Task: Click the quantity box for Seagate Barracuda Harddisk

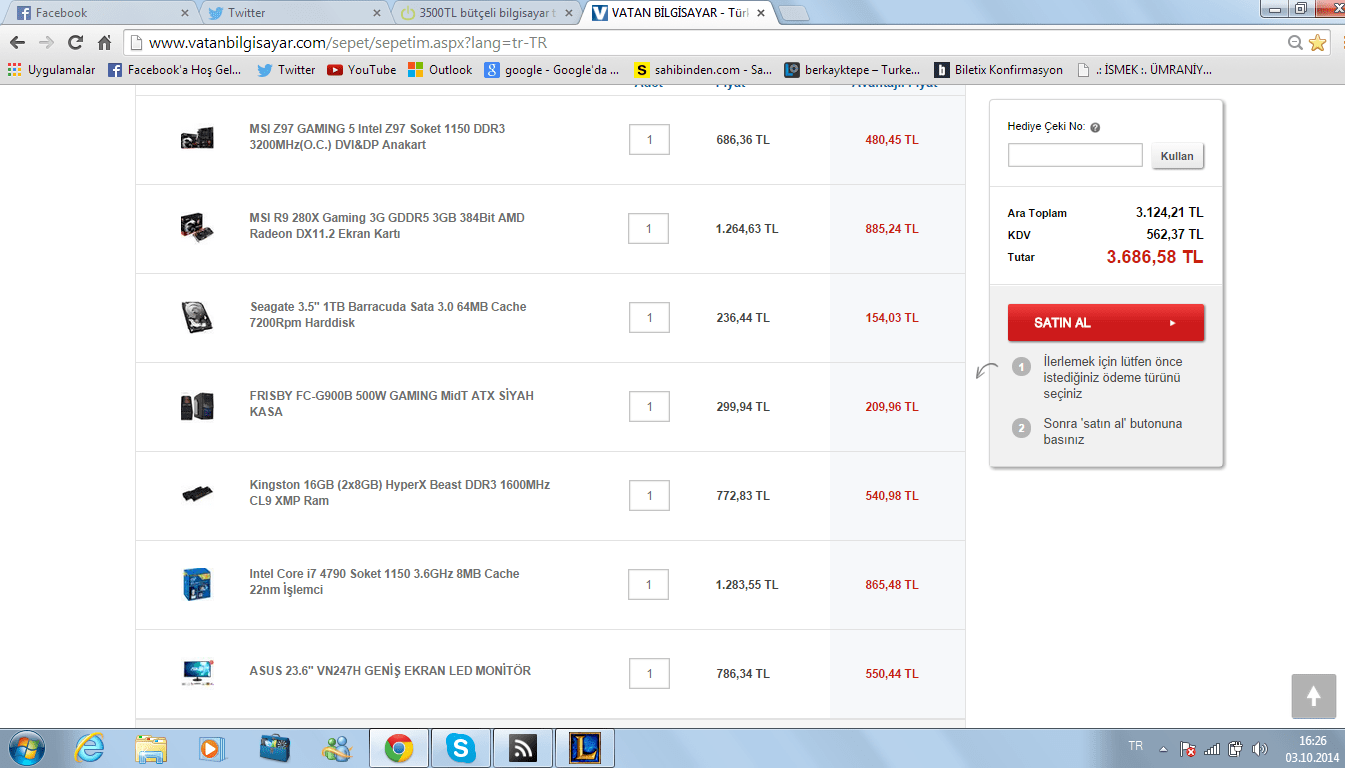Action: [649, 318]
